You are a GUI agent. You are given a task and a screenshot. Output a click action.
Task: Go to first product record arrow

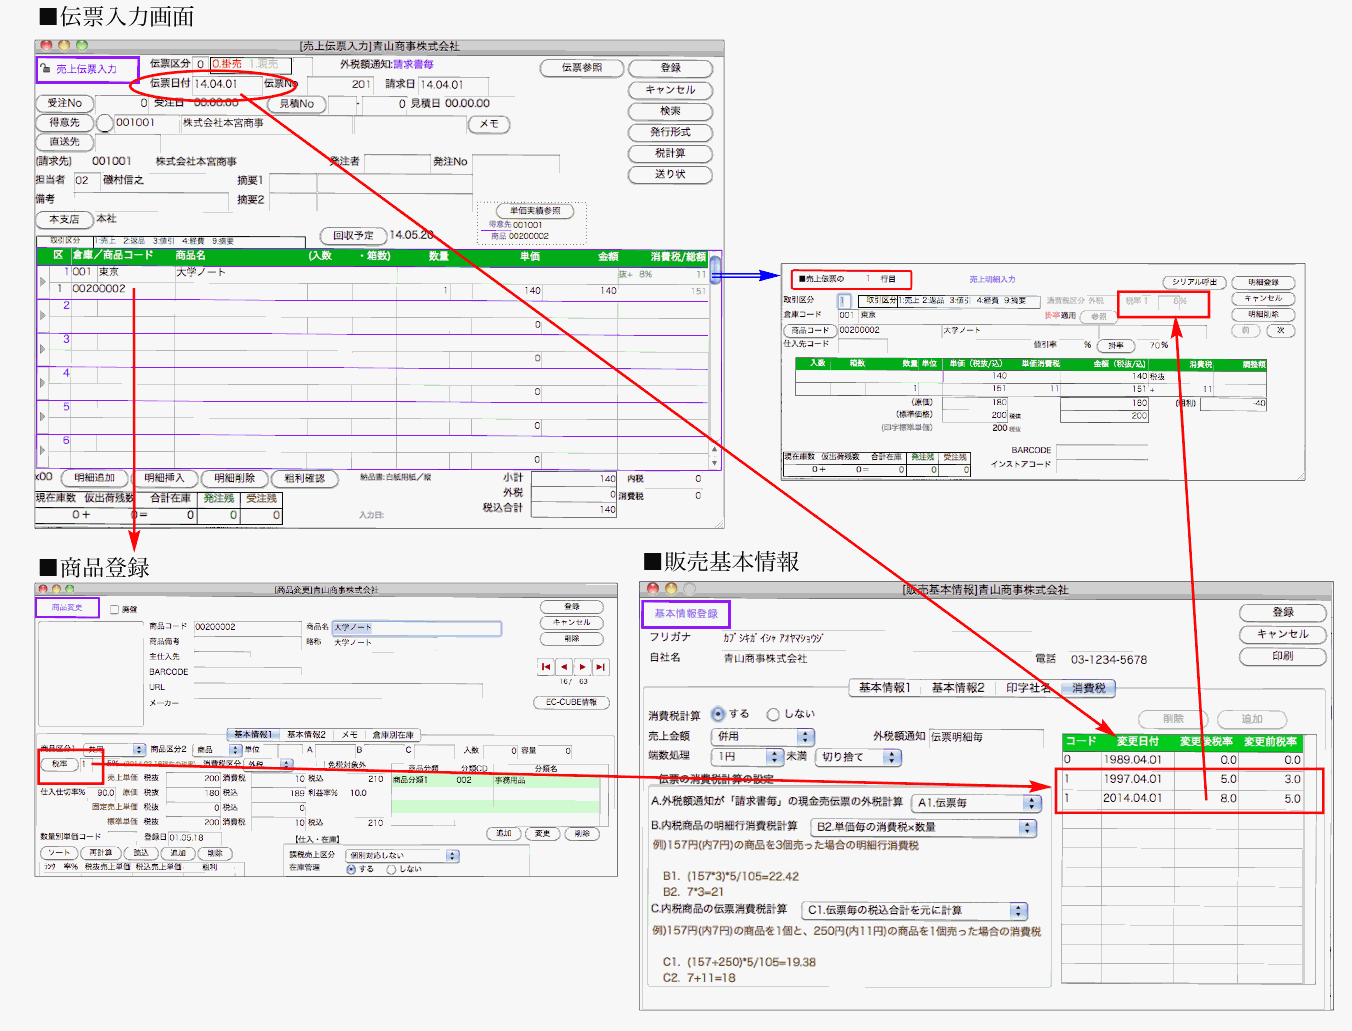pyautogui.click(x=546, y=666)
